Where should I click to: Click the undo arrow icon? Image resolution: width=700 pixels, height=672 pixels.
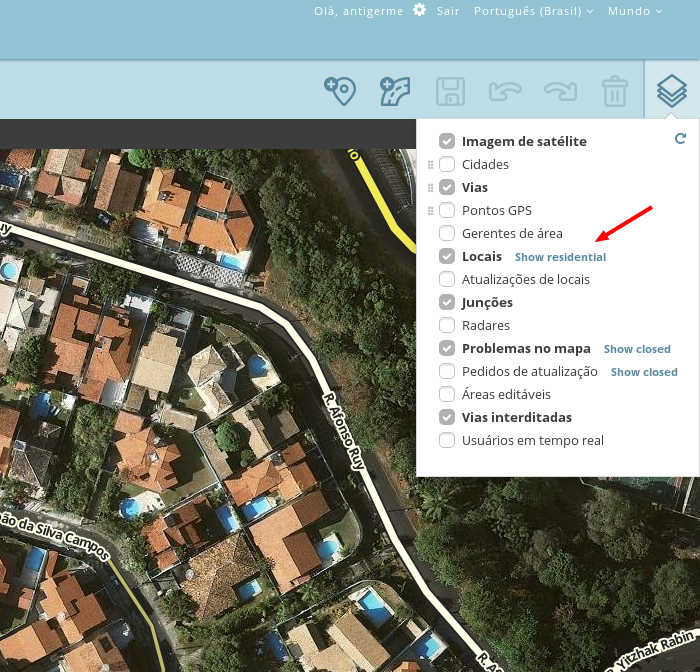505,91
